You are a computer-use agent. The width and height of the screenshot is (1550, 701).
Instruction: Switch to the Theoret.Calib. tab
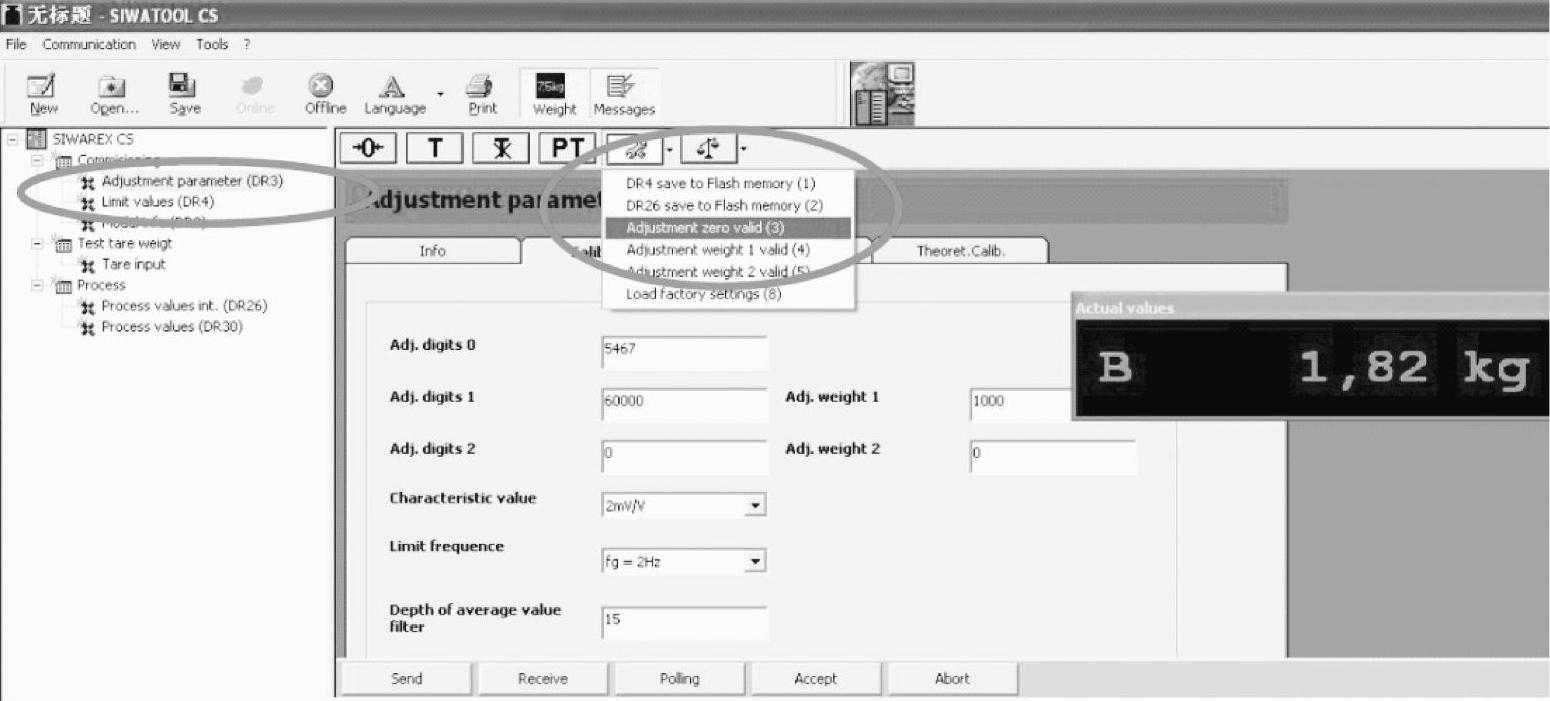(960, 251)
